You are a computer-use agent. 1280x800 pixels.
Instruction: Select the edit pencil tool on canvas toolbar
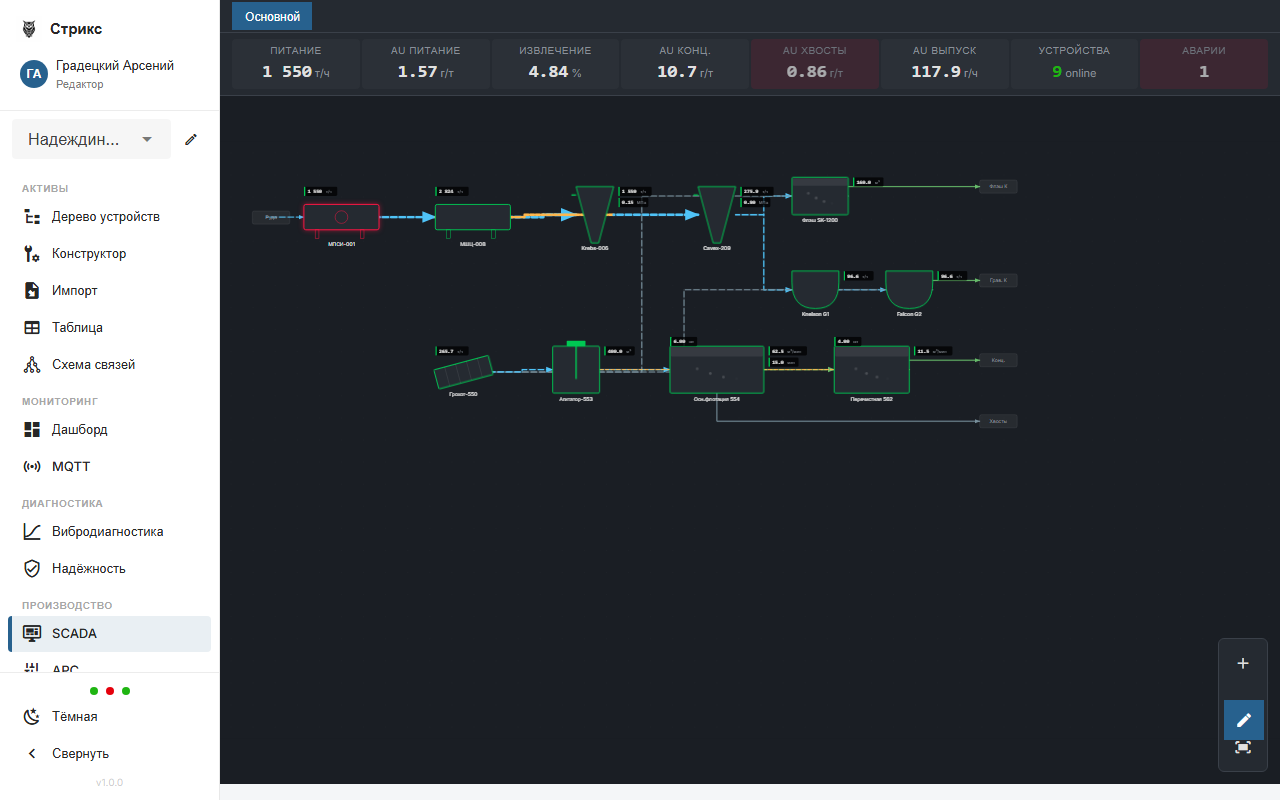click(x=1243, y=720)
